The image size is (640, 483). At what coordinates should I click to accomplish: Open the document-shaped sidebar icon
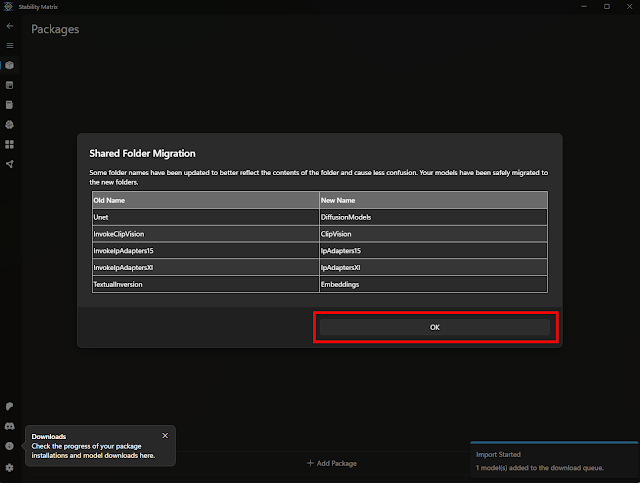point(10,105)
